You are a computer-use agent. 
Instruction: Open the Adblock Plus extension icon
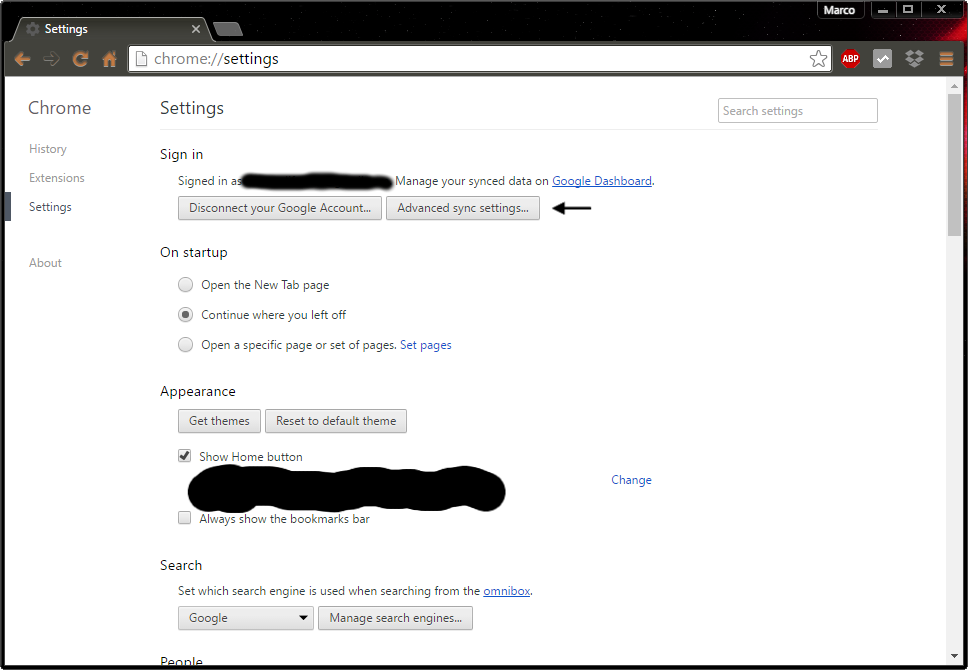tap(850, 59)
